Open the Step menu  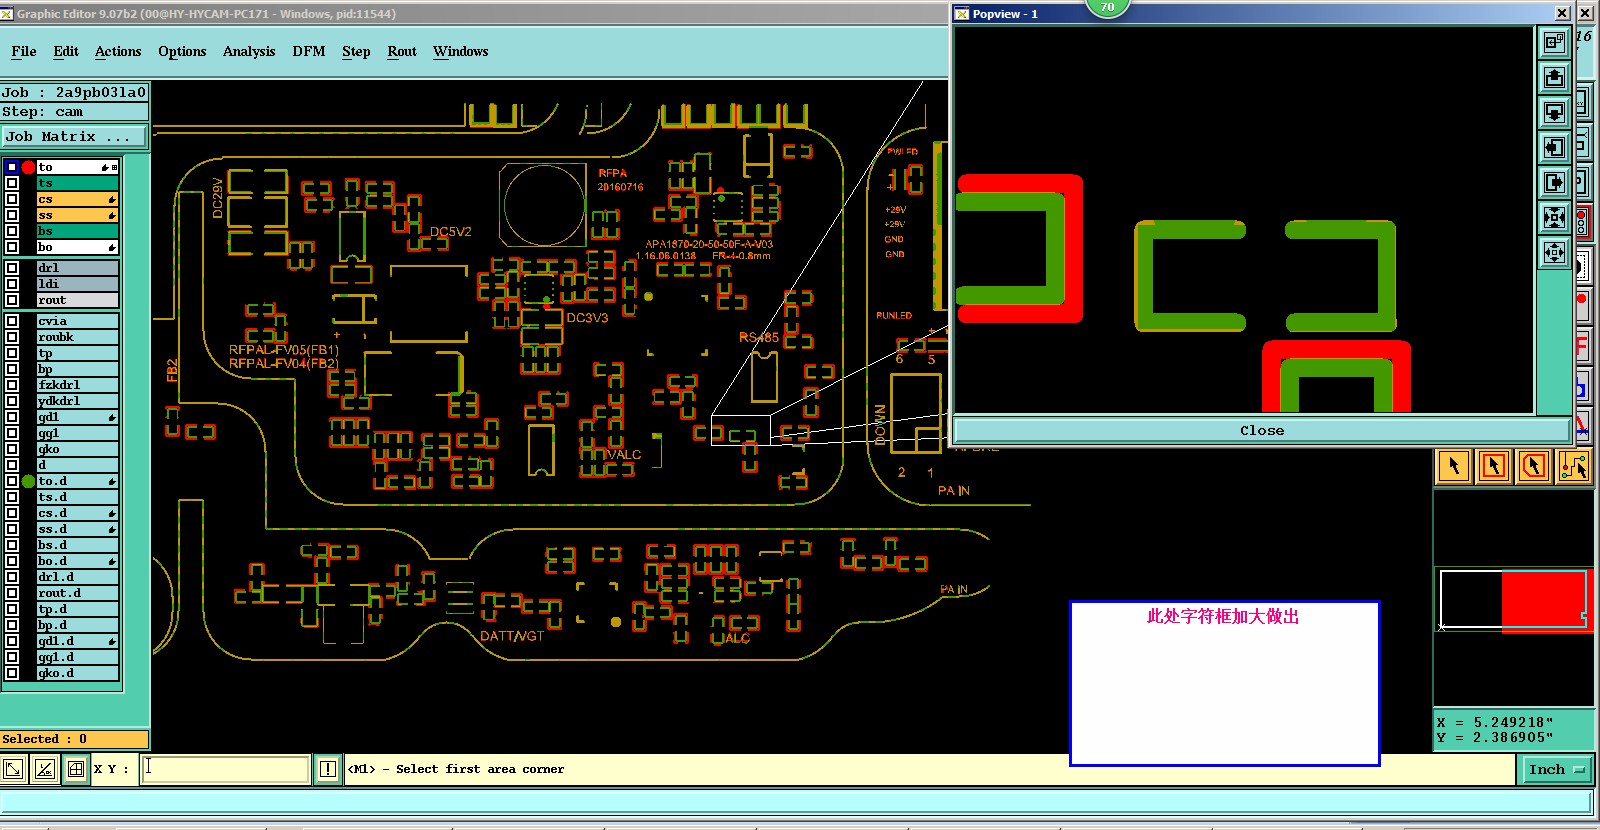pos(356,51)
